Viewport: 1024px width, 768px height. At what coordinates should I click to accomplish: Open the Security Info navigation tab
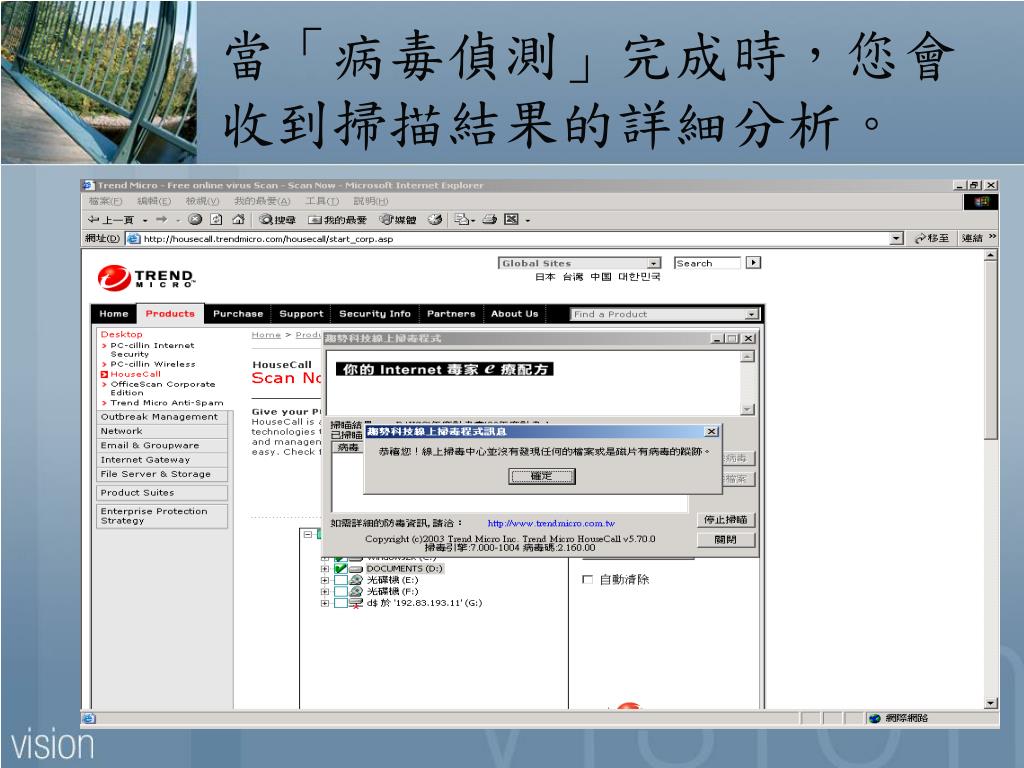tap(375, 314)
